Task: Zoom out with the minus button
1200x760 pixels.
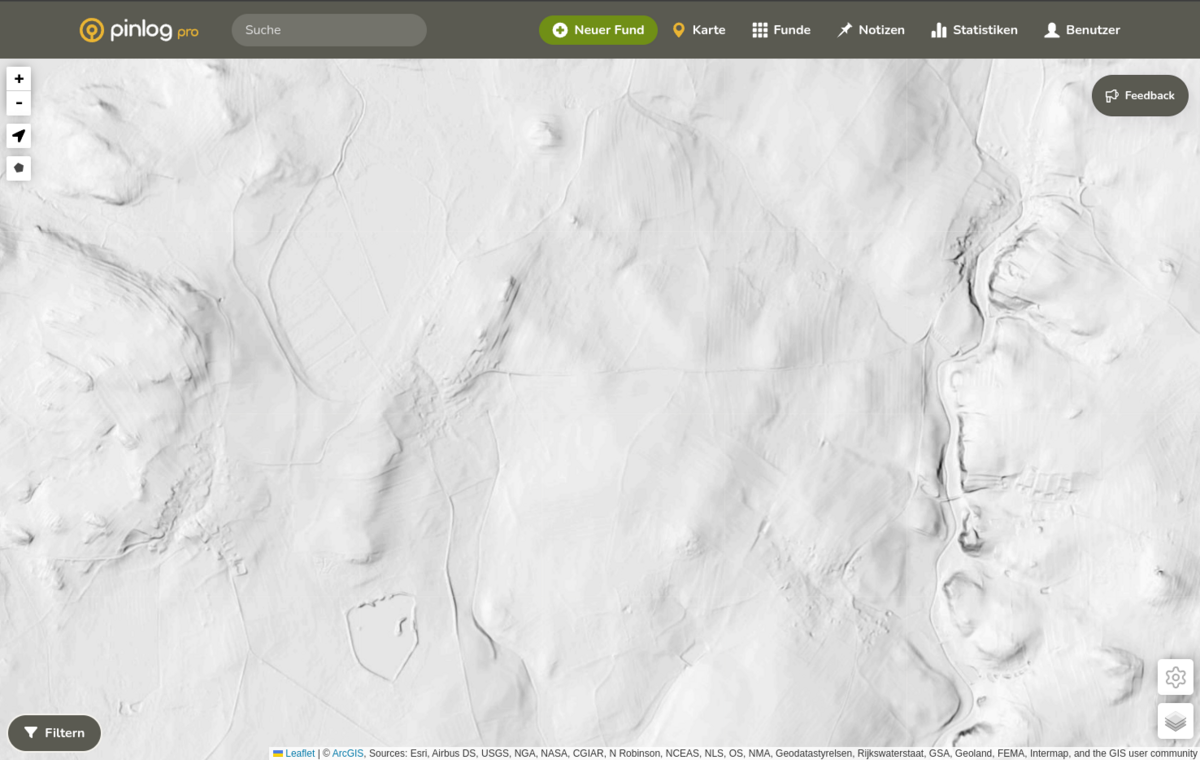Action: [19, 103]
